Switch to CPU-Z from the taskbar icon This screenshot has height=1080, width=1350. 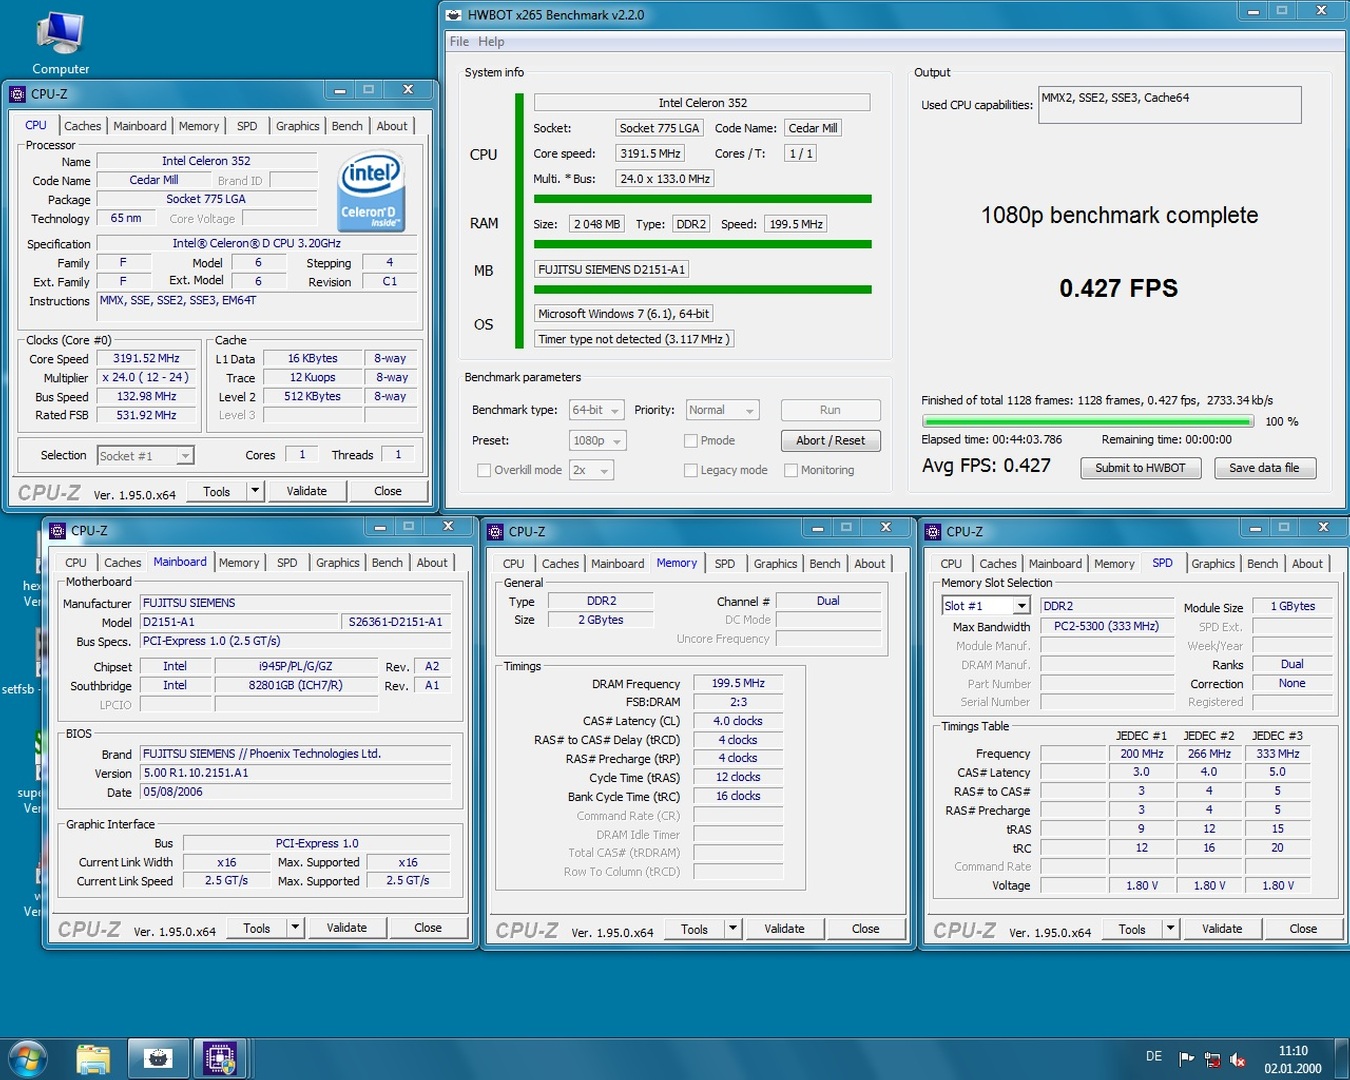pos(220,1058)
